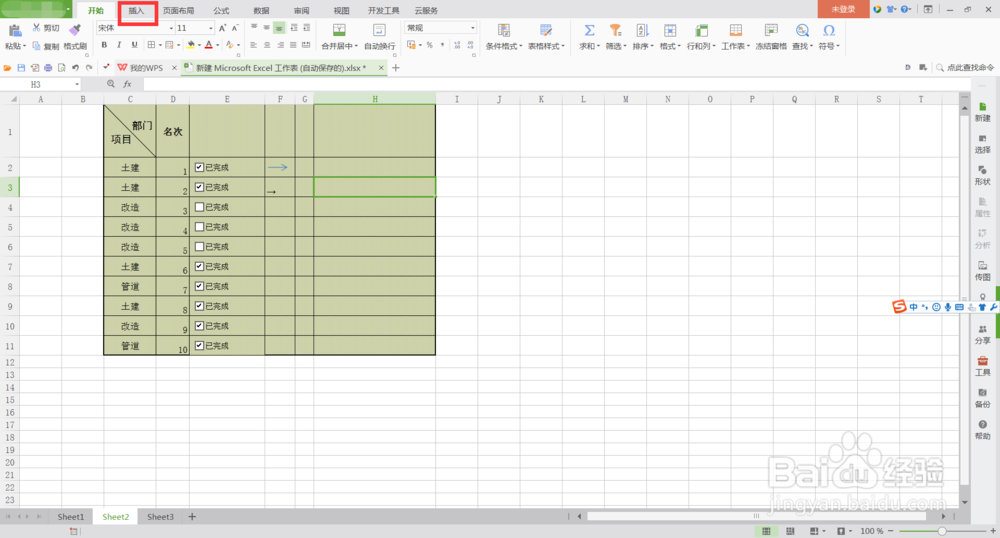Toggle italic formatting
This screenshot has height=538, width=1000.
(x=119, y=45)
